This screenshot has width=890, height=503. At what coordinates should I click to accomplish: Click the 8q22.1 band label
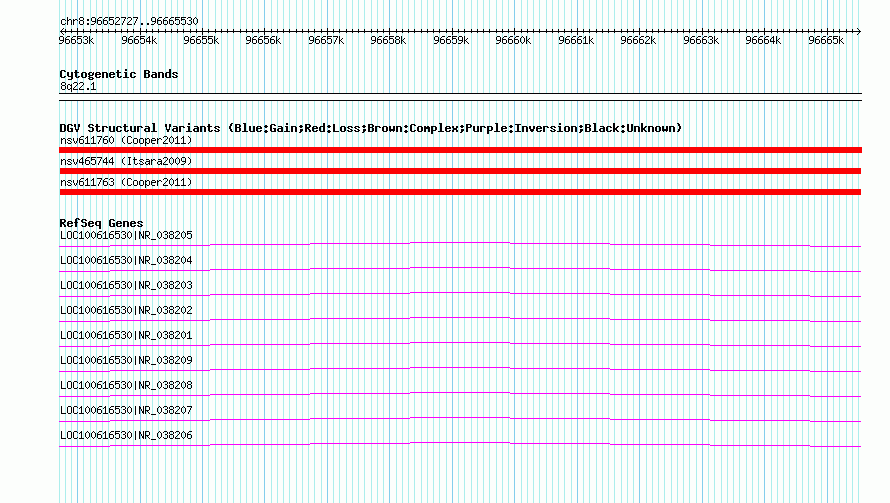[78, 86]
